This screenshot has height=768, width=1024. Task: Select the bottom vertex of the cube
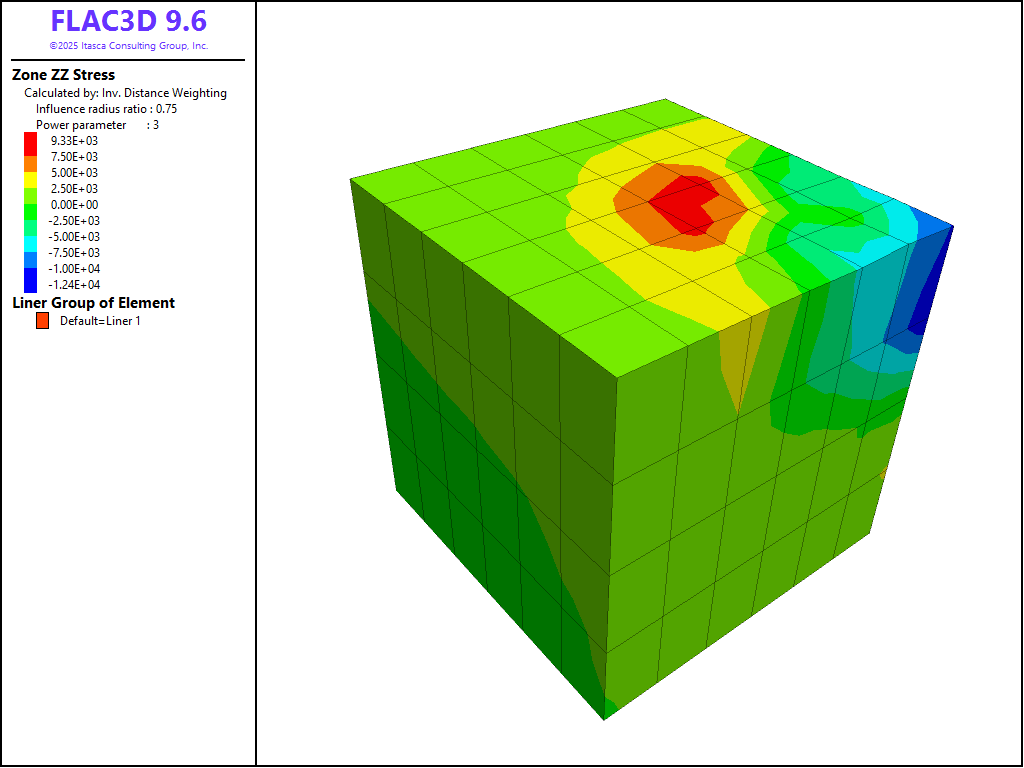tap(605, 716)
